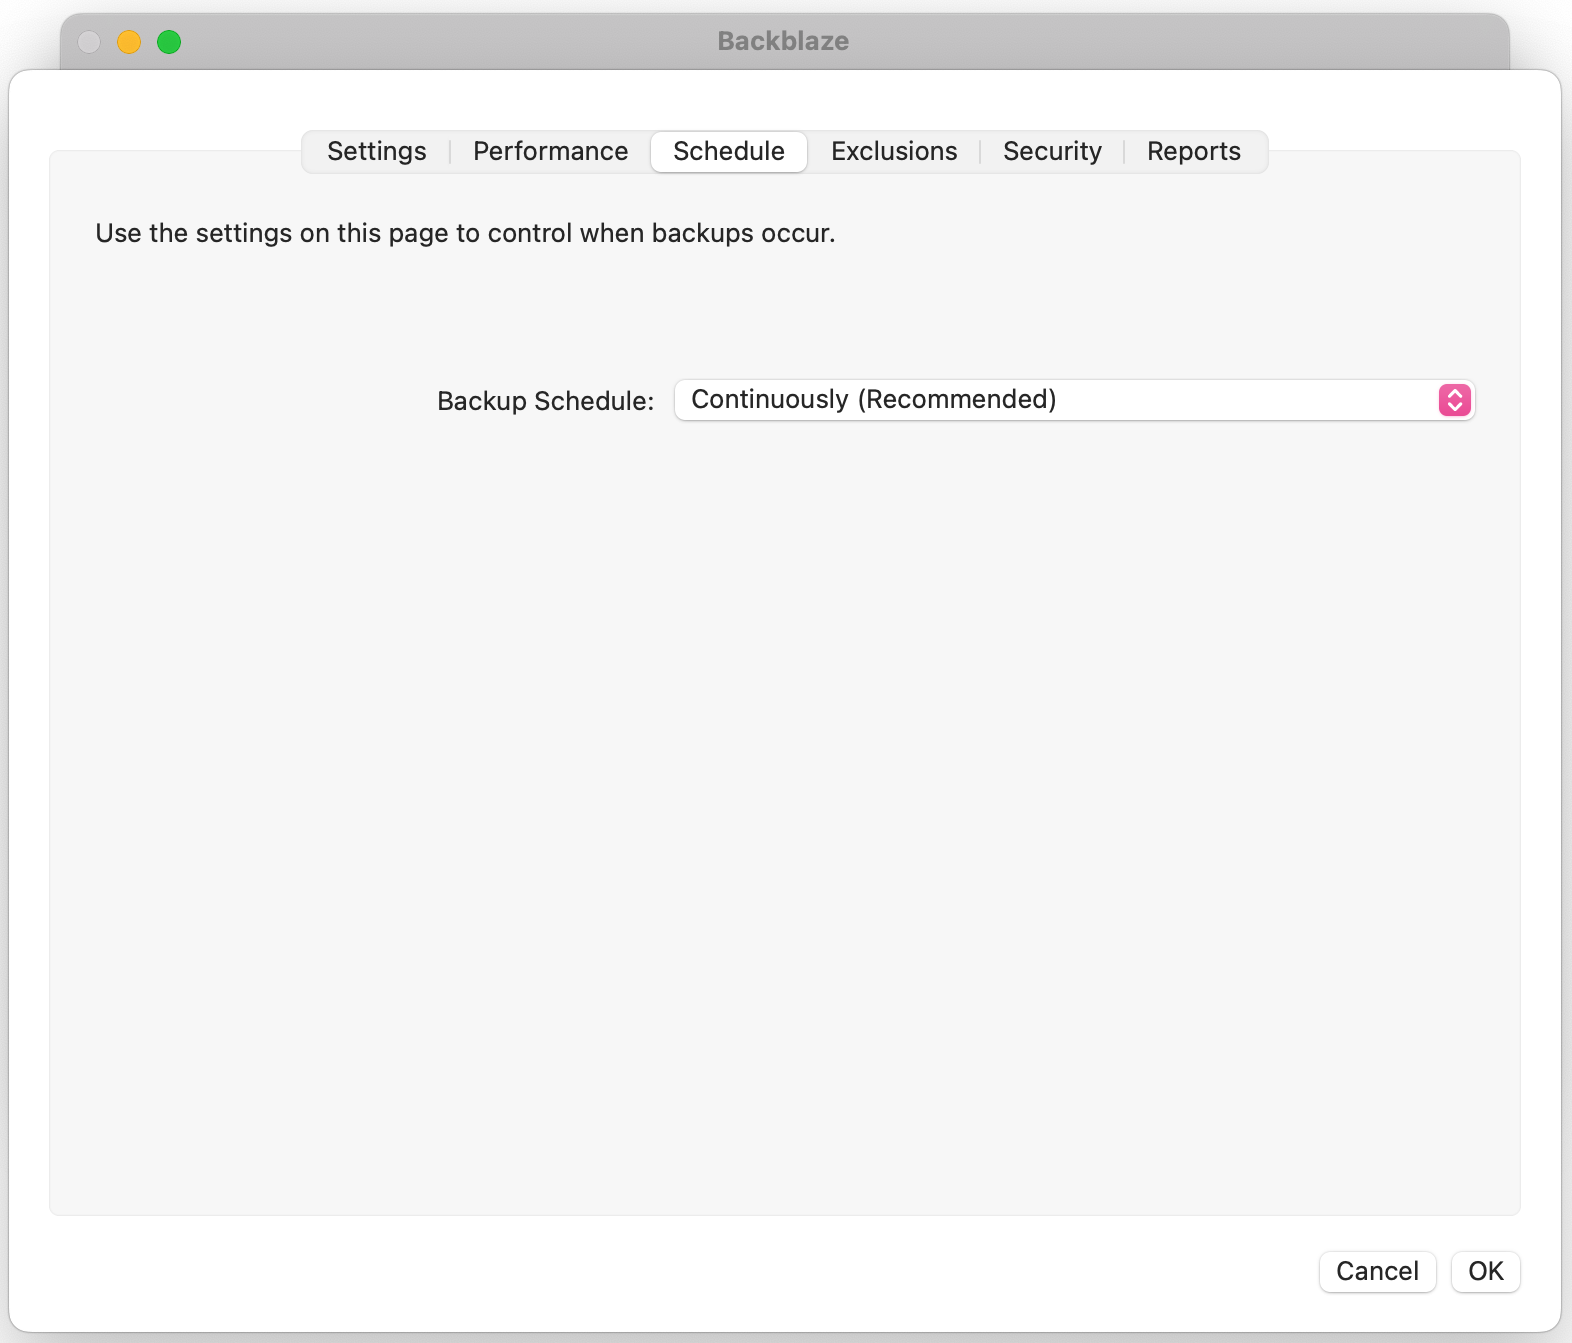Switch to the Settings tab
1572x1343 pixels.
pos(377,151)
